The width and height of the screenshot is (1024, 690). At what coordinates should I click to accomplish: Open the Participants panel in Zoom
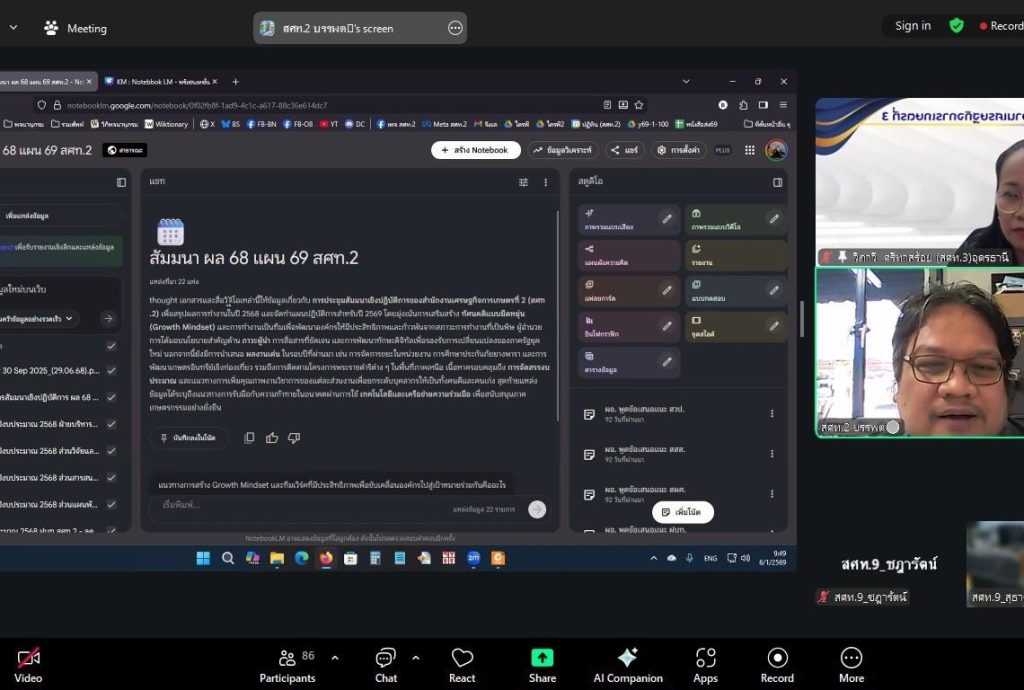(x=287, y=665)
